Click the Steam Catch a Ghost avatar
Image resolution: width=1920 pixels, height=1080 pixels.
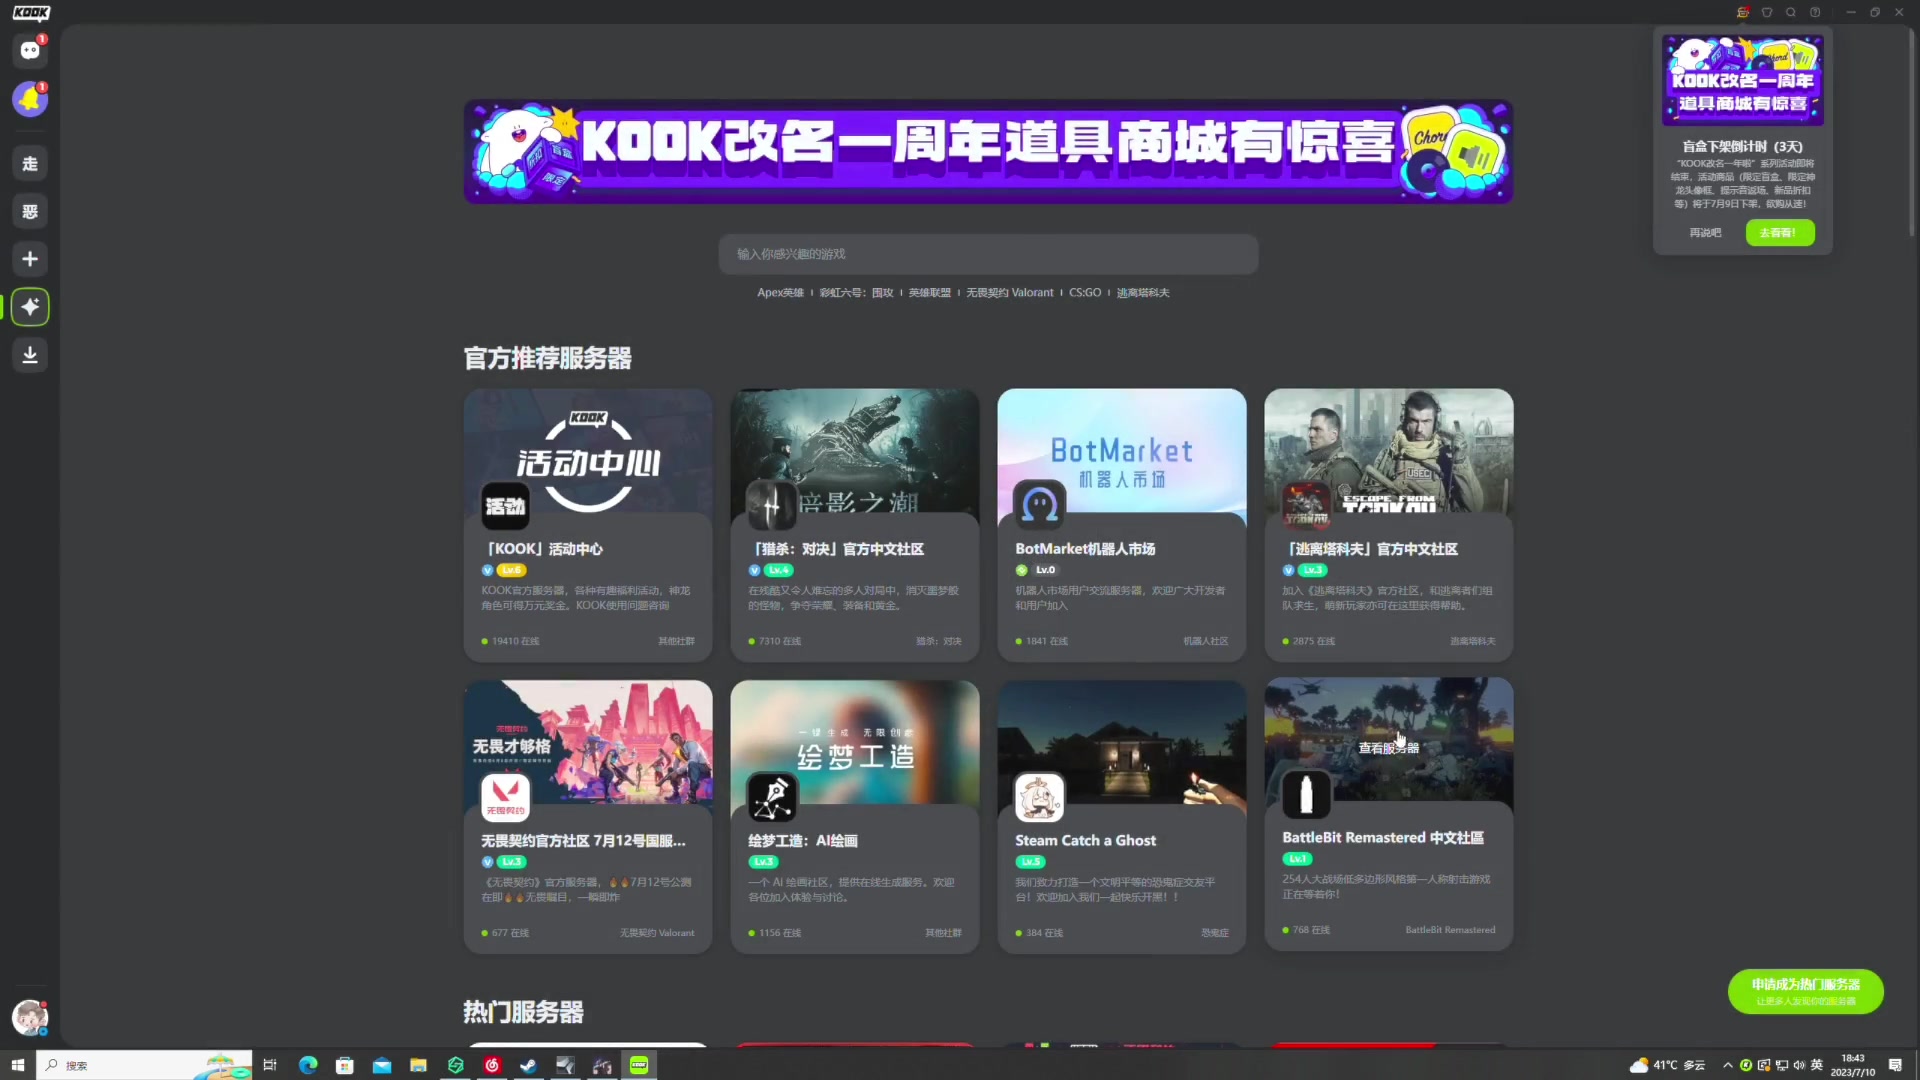click(x=1039, y=797)
